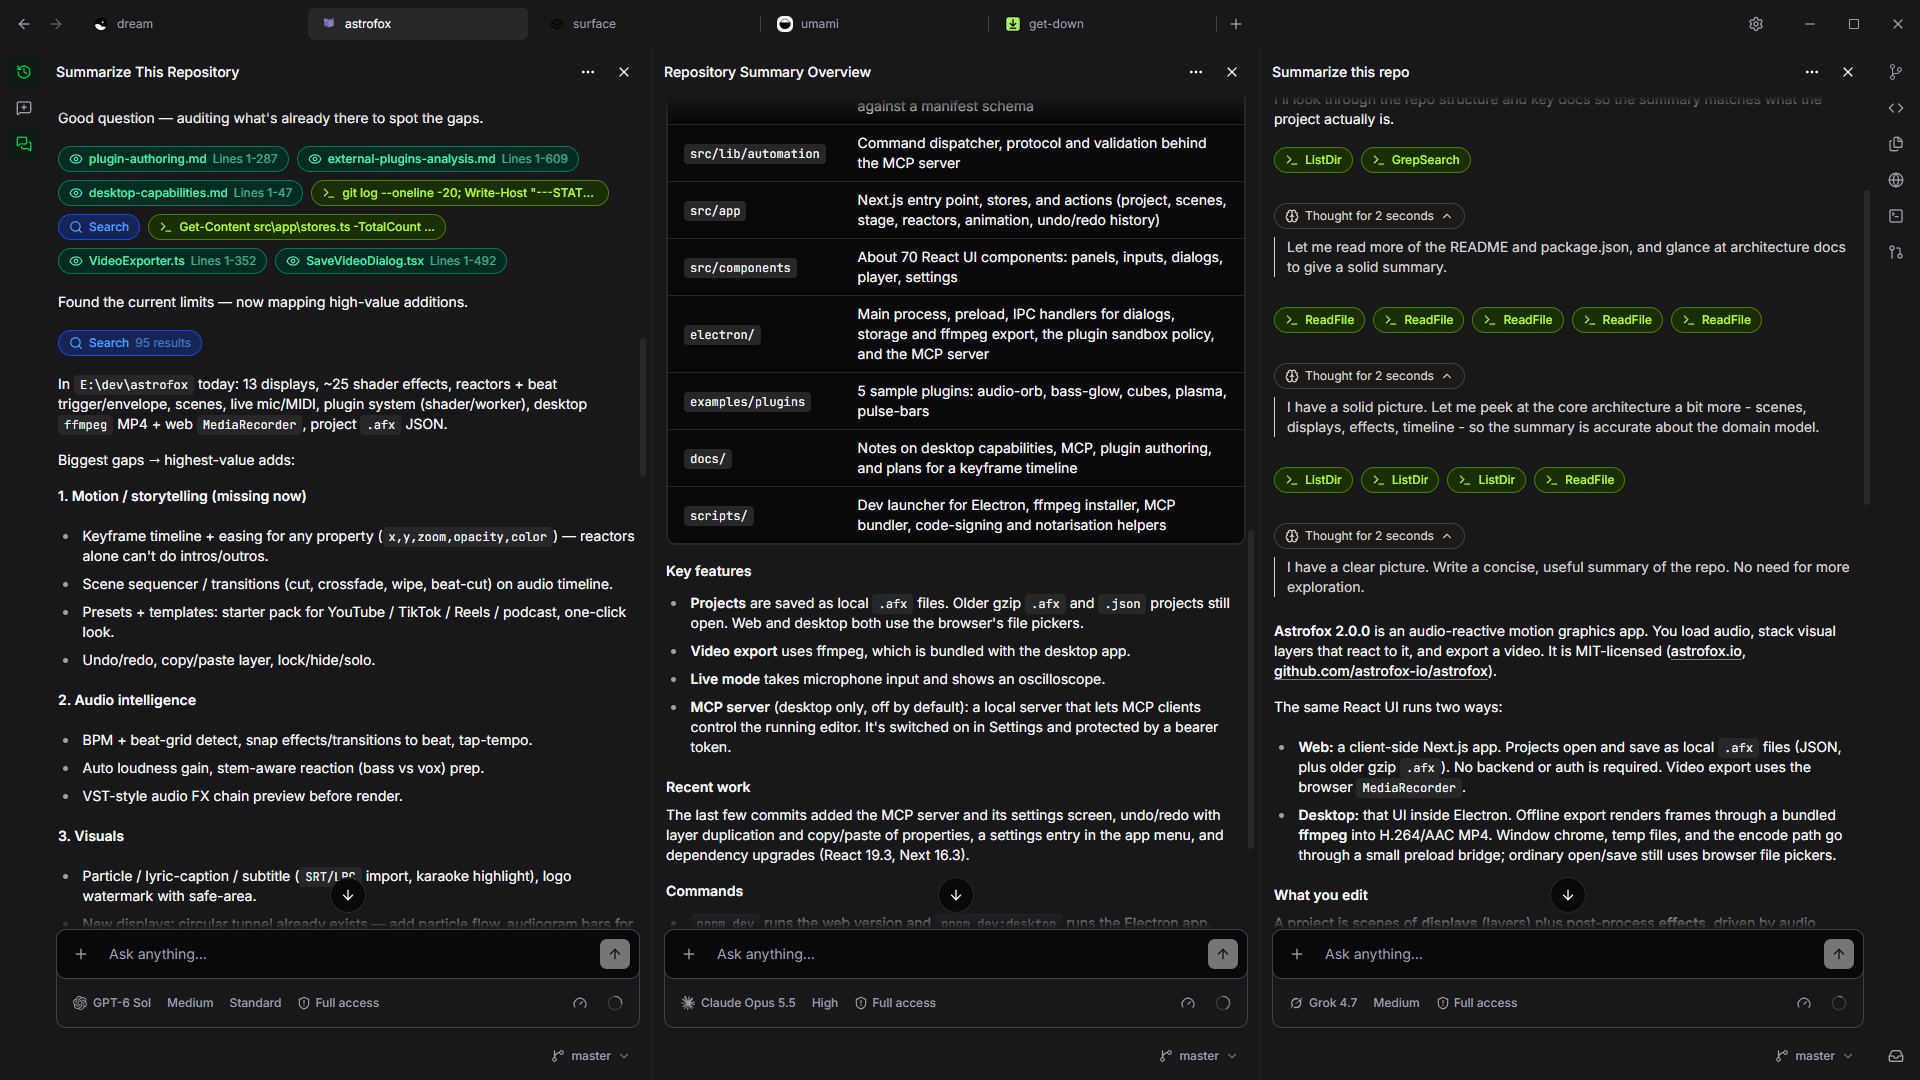Open the source control branch icon in right sidebar

point(1896,72)
